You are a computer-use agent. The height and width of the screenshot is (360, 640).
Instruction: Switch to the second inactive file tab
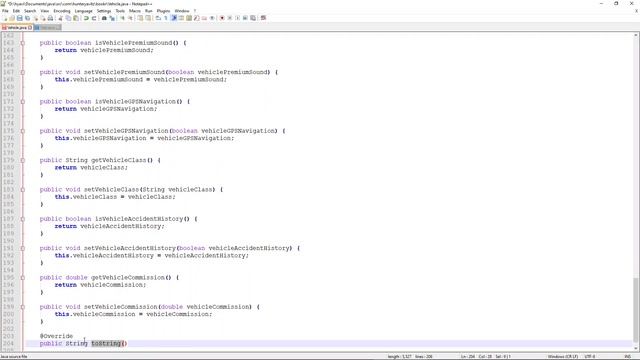click(47, 27)
